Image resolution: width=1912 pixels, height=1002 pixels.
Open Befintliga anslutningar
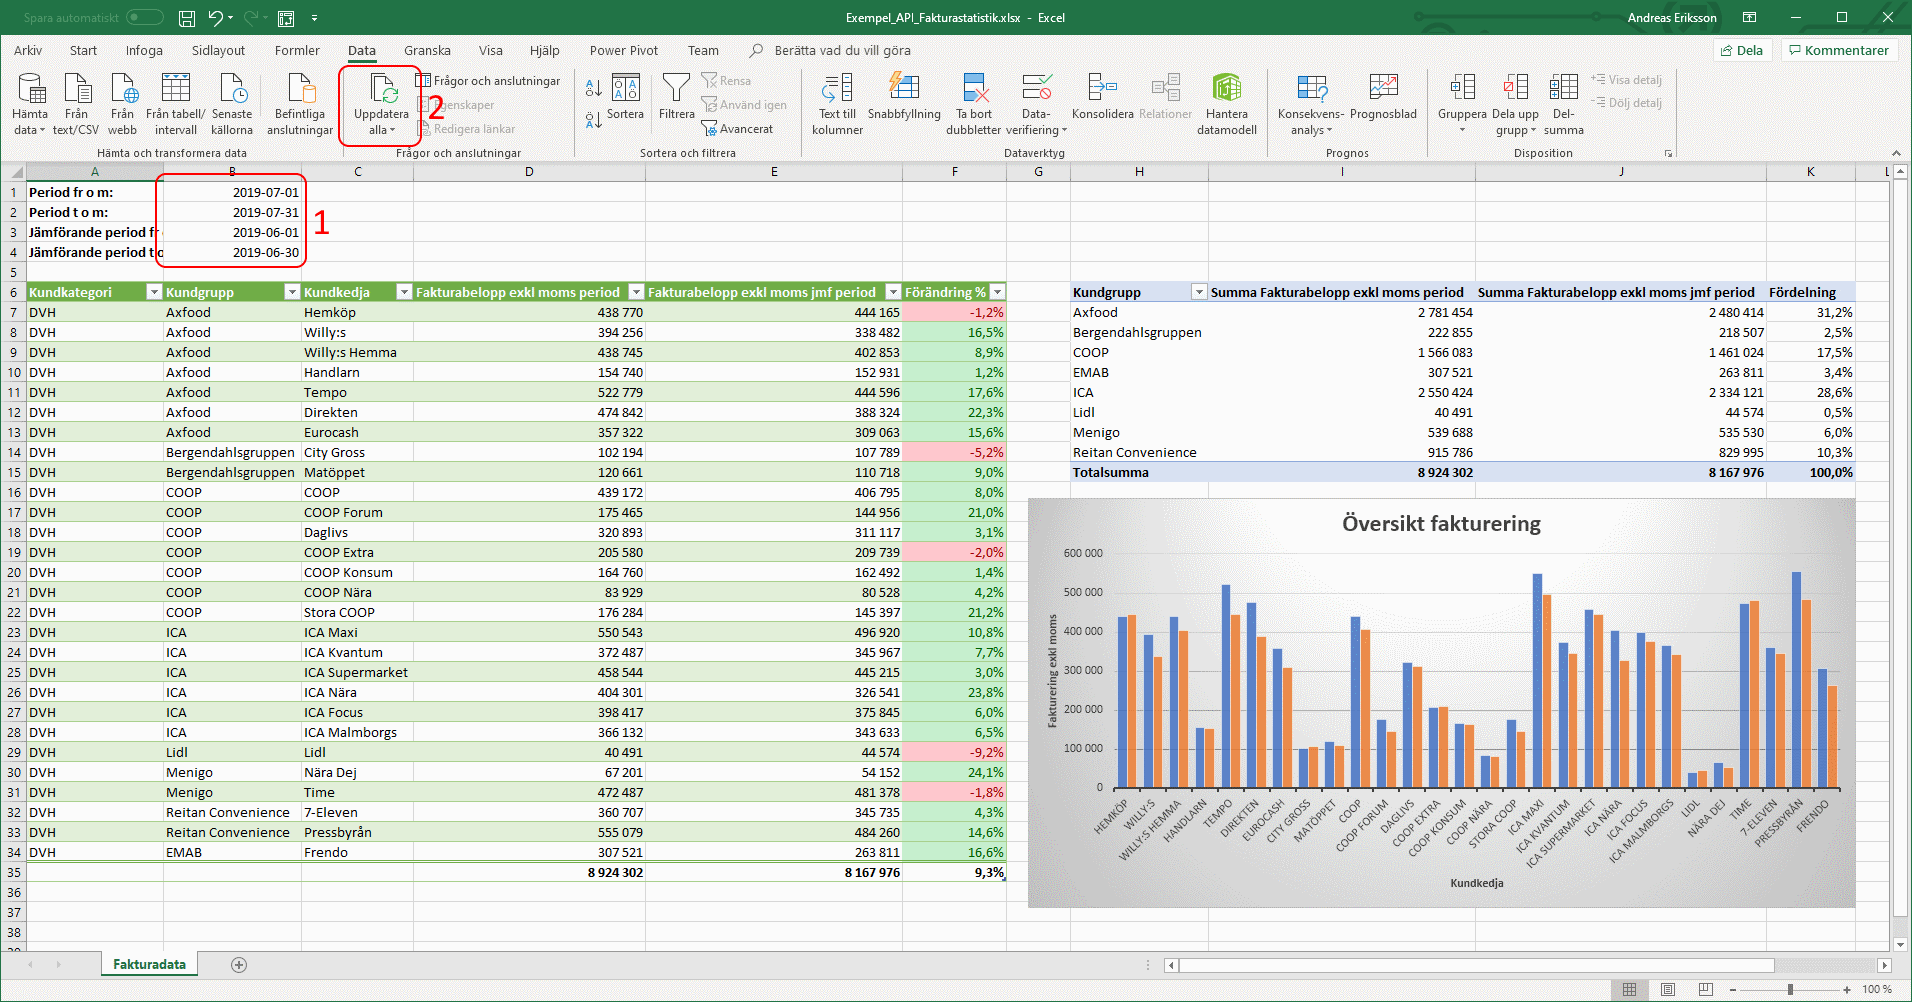300,104
